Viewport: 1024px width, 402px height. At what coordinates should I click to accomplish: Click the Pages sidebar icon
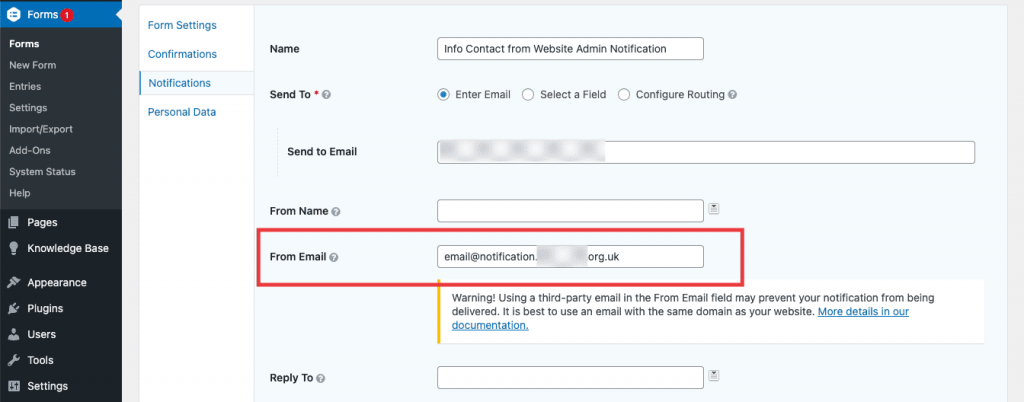point(13,223)
